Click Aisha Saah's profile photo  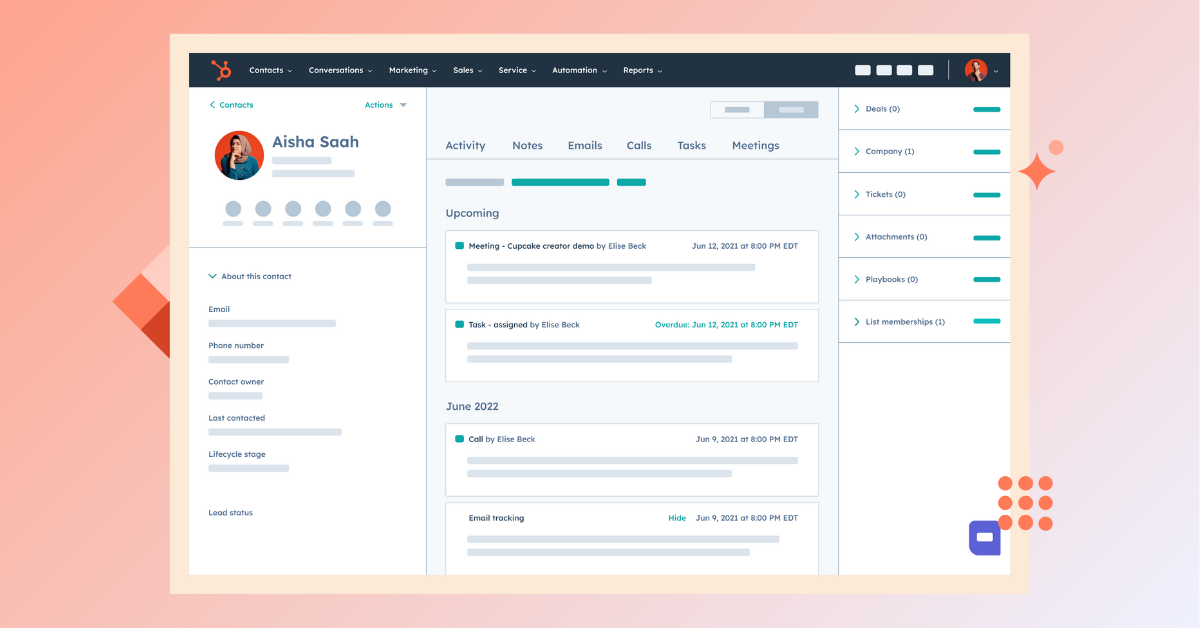pos(239,156)
